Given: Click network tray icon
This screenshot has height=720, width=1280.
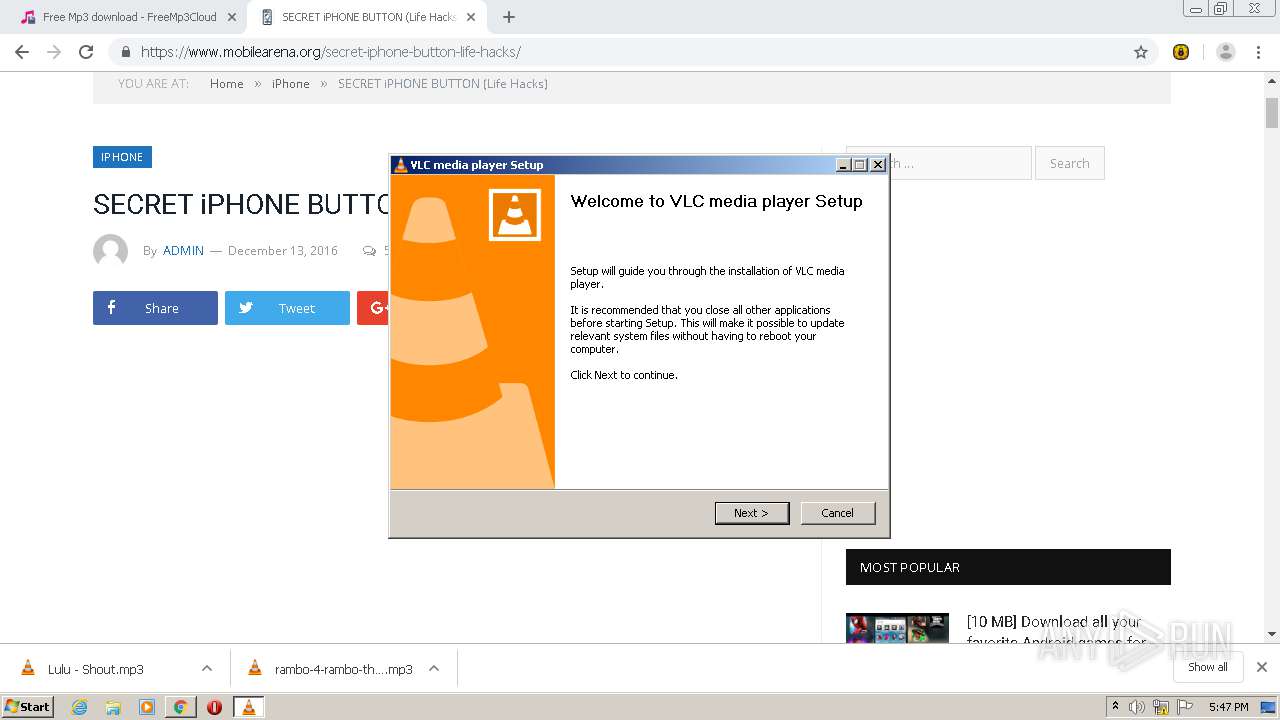Looking at the screenshot, I should 1162,707.
